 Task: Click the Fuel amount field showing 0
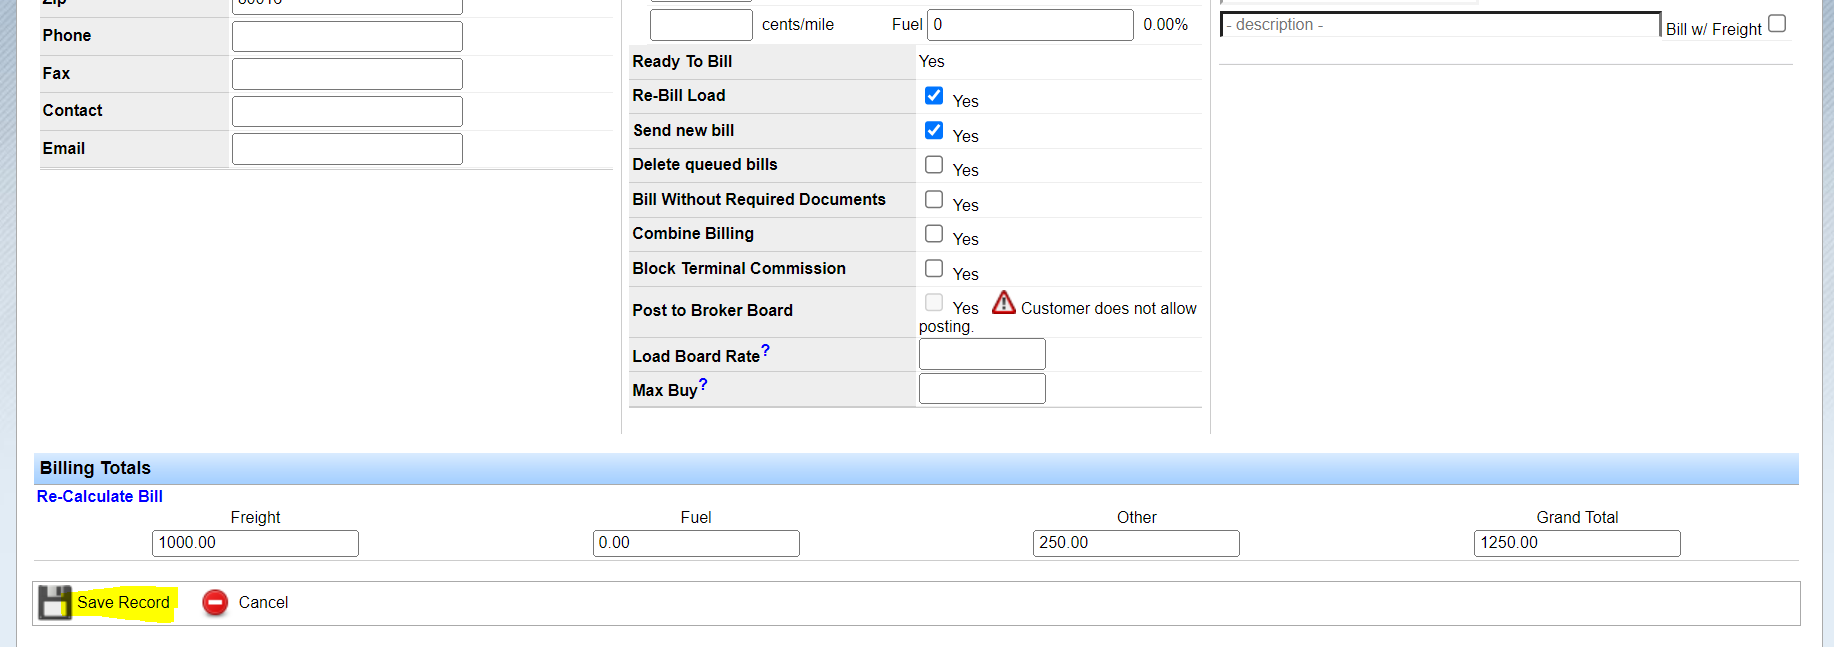1031,25
